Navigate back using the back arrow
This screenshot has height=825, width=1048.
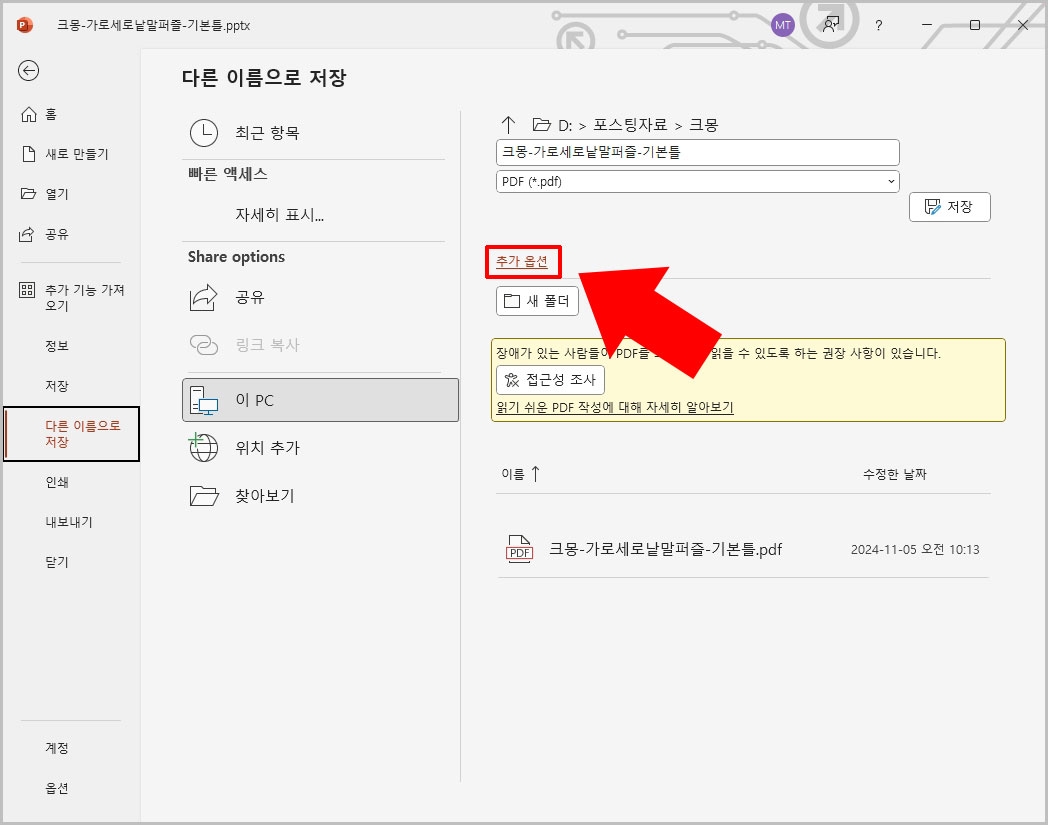(x=28, y=71)
